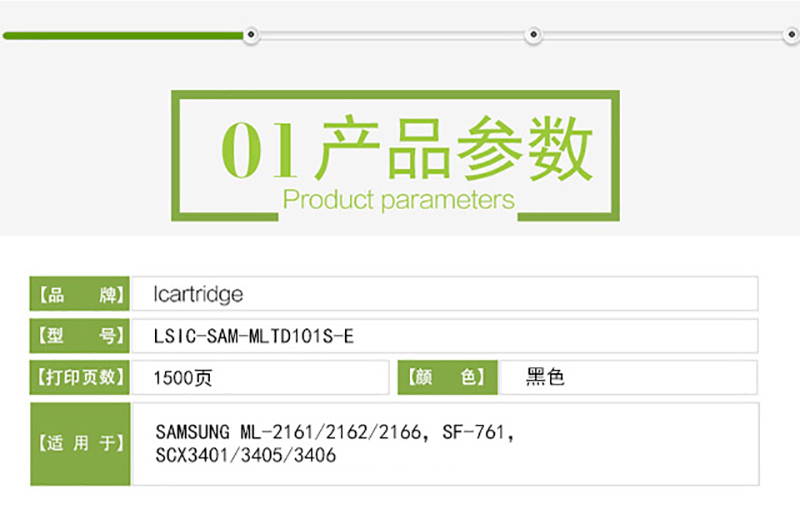Viewport: 800px width, 531px height.
Task: Click the grey track before the last dot
Action: pyautogui.click(x=662, y=35)
